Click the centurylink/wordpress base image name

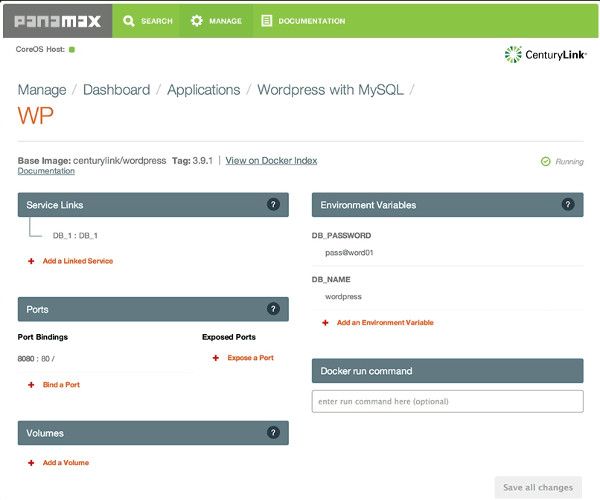pyautogui.click(x=119, y=161)
